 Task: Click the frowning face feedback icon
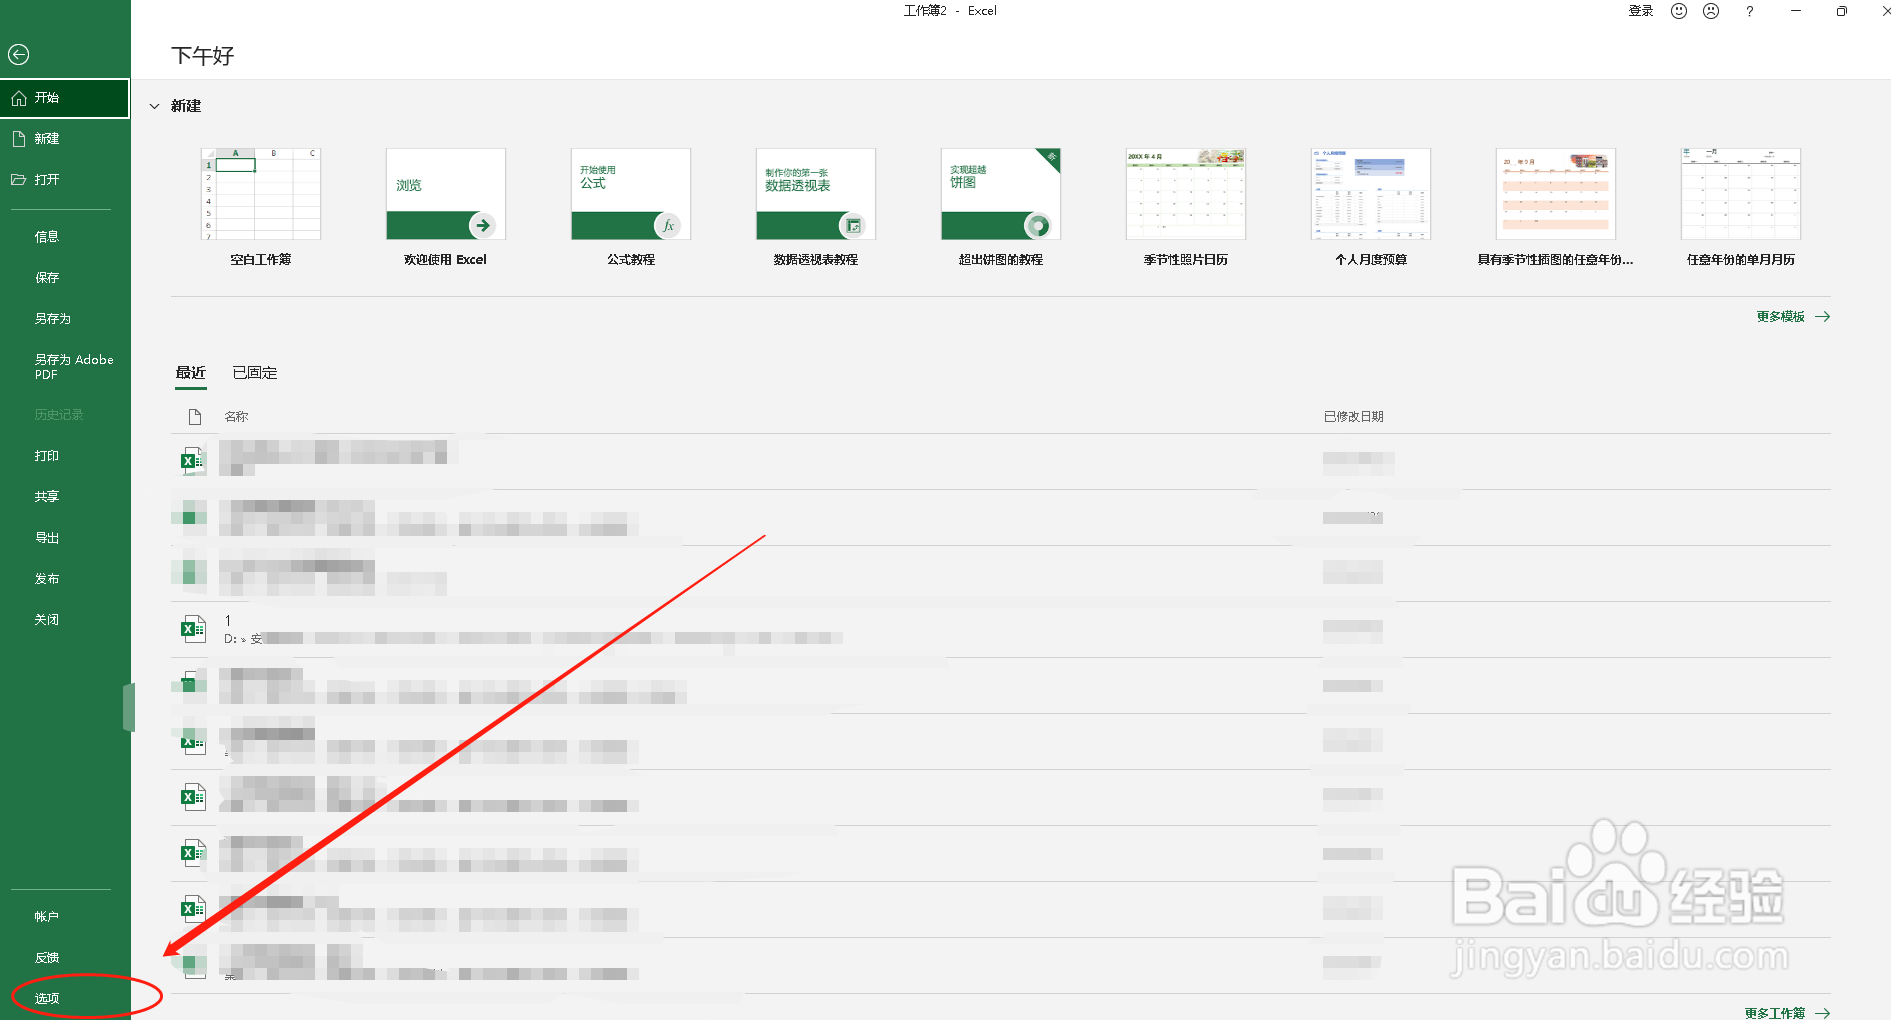tap(1711, 11)
